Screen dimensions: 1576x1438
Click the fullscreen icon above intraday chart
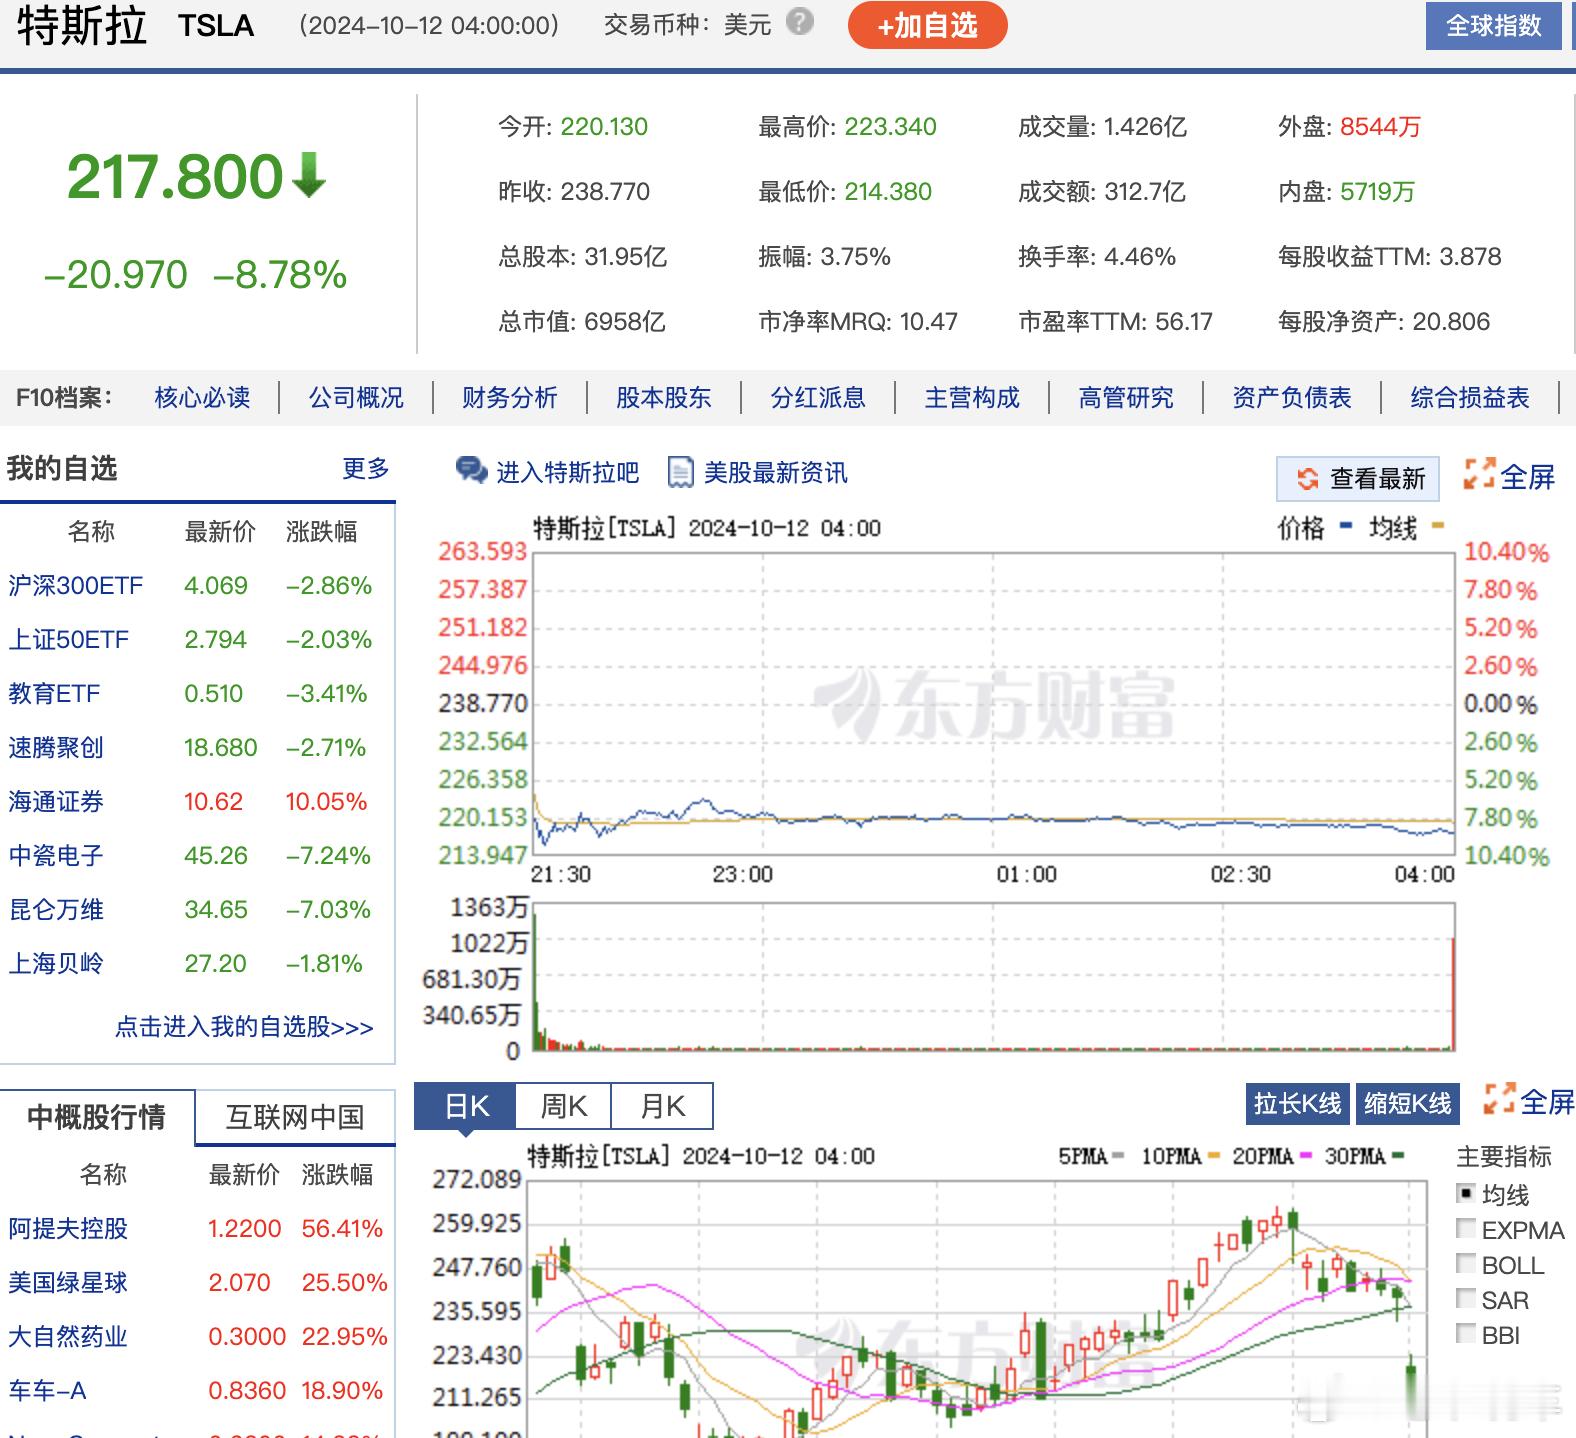pos(1479,474)
